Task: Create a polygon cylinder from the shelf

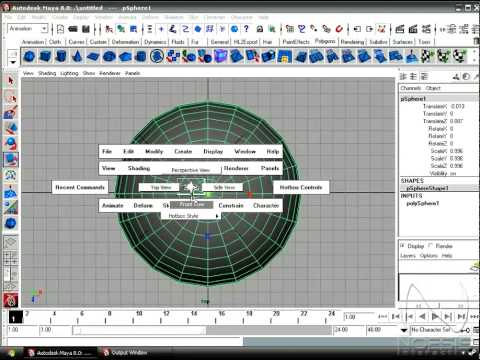Action: [61, 56]
